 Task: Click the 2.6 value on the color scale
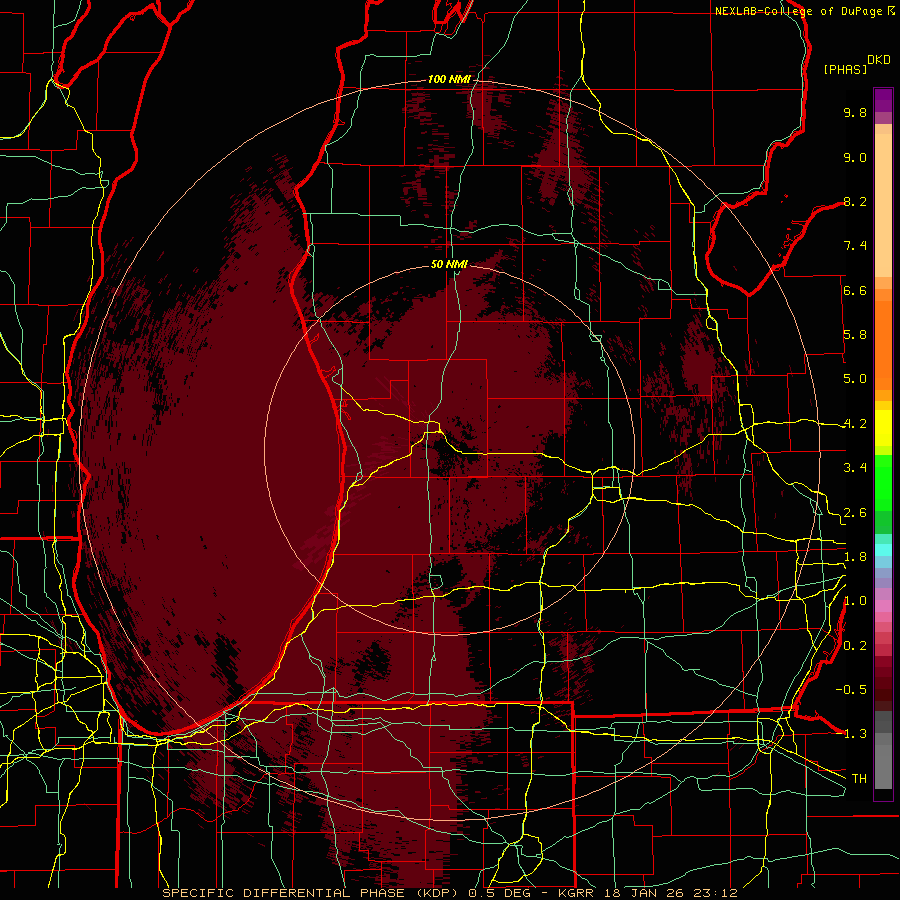pos(855,513)
